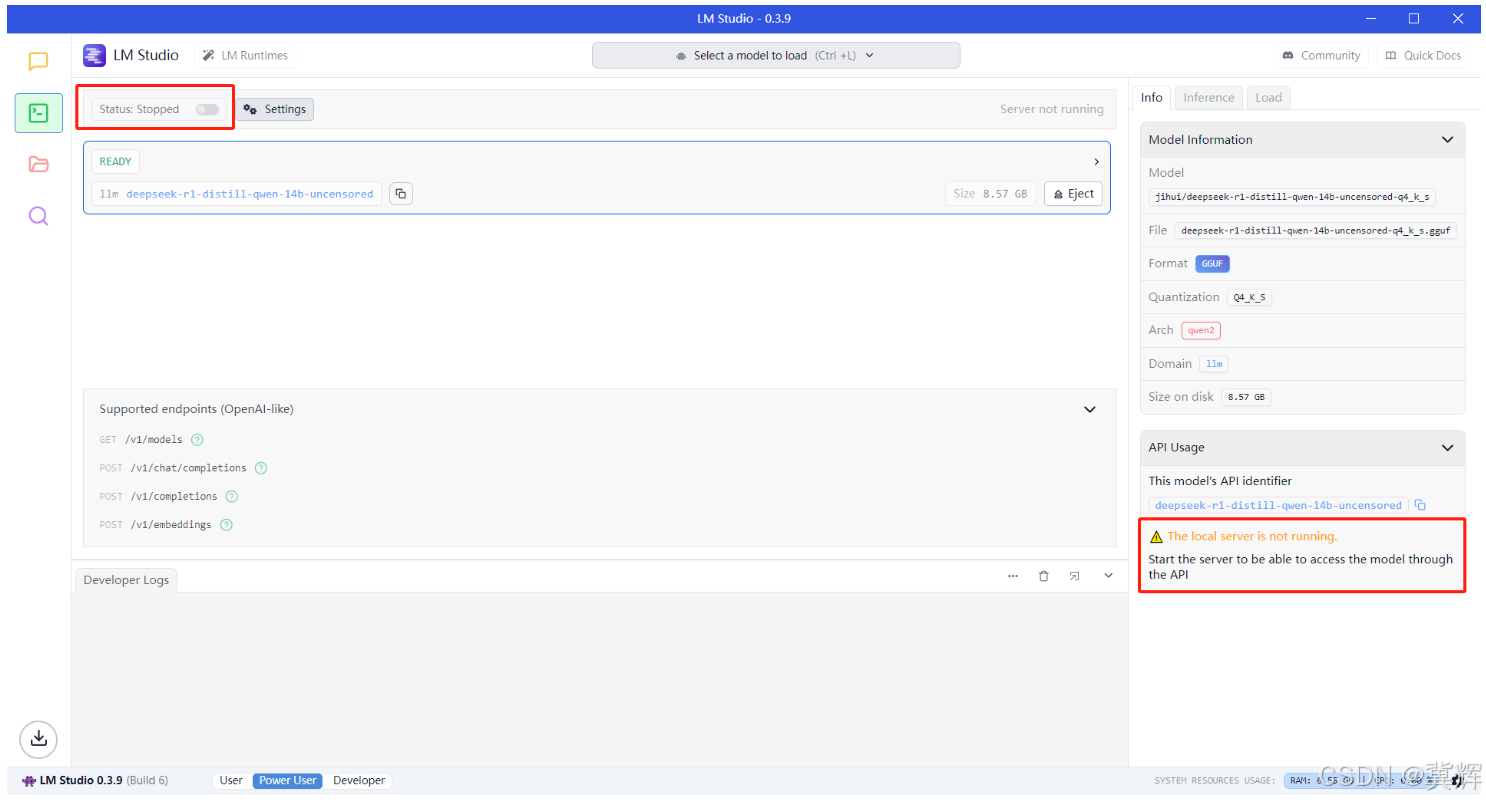Eject the loaded deepseek model
The height and width of the screenshot is (802, 1486).
[1073, 194]
